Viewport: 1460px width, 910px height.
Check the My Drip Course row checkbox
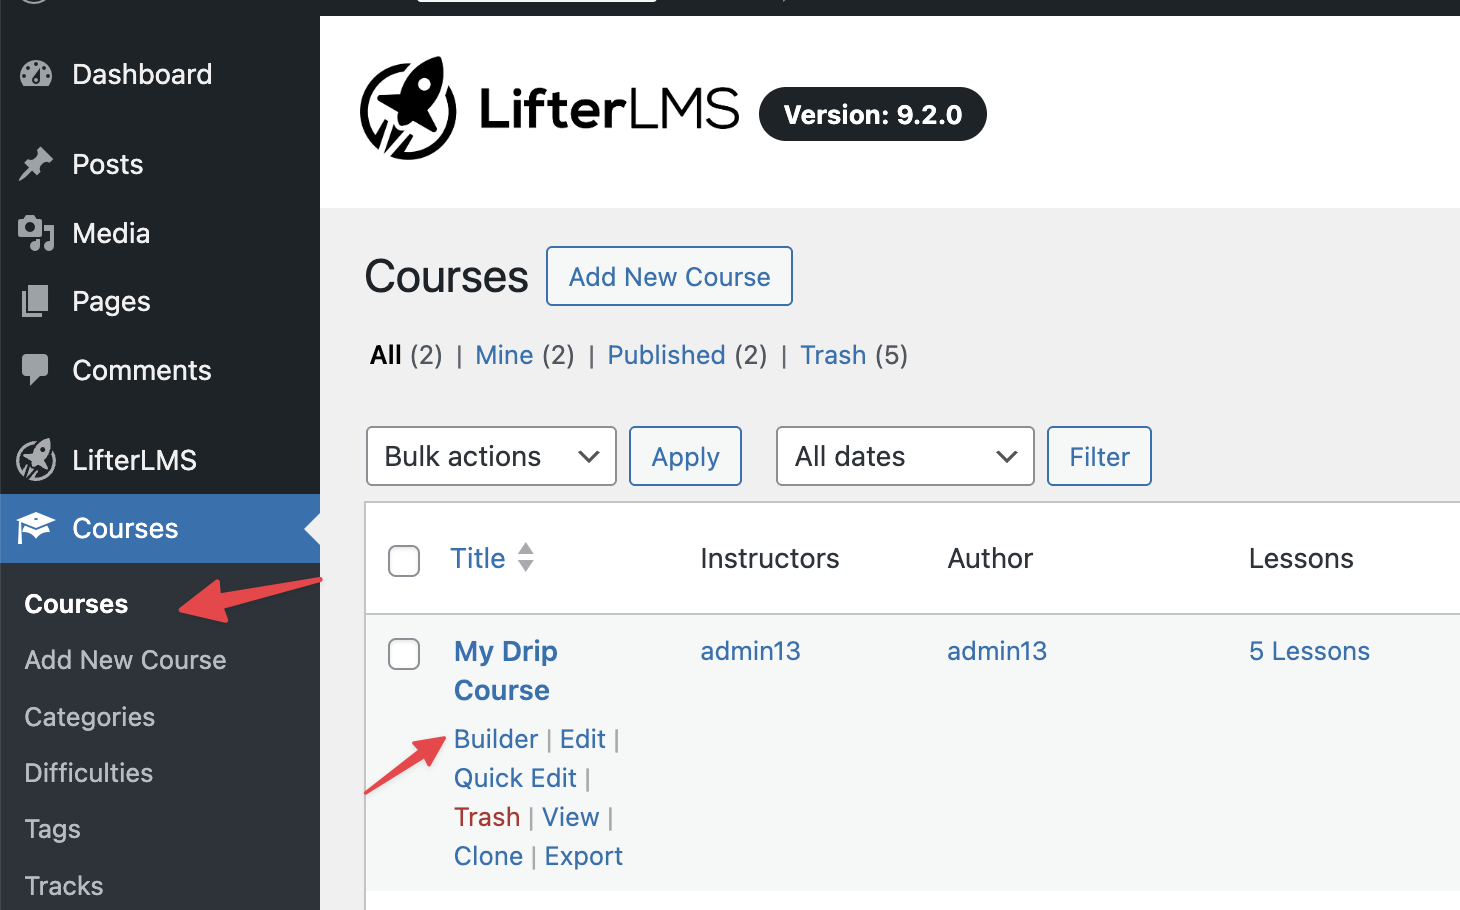pos(404,654)
